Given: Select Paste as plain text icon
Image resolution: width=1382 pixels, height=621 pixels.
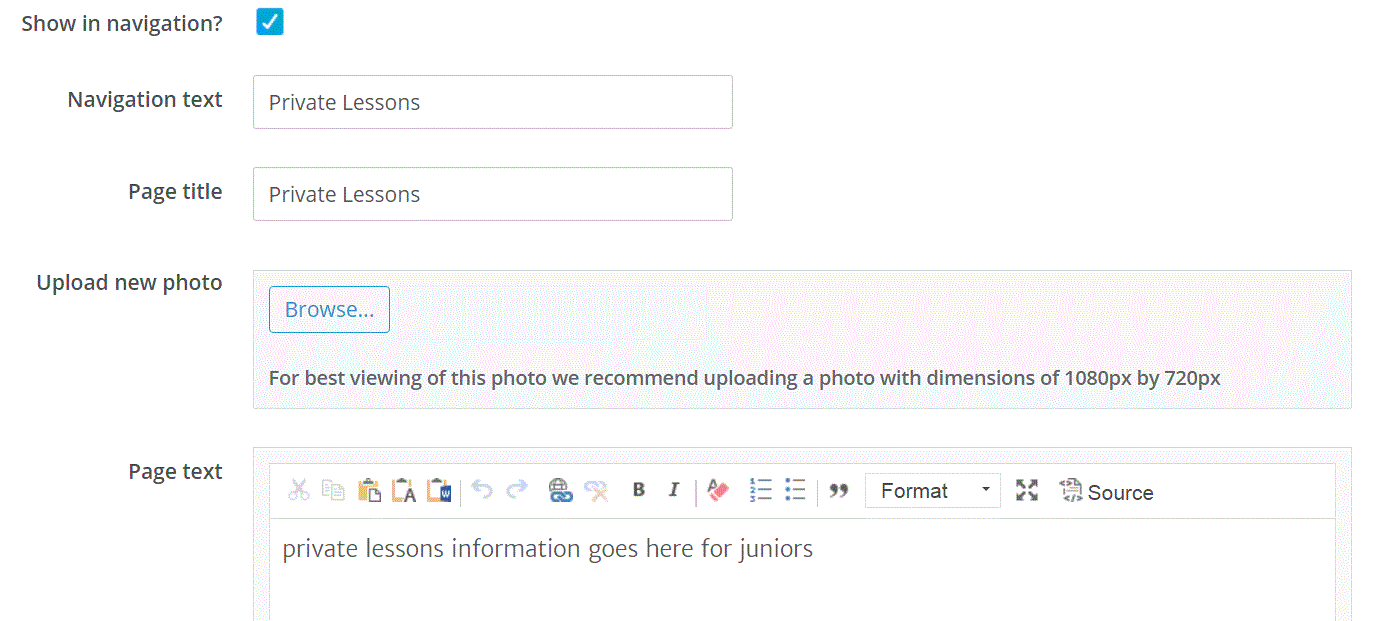Looking at the screenshot, I should pyautogui.click(x=404, y=491).
